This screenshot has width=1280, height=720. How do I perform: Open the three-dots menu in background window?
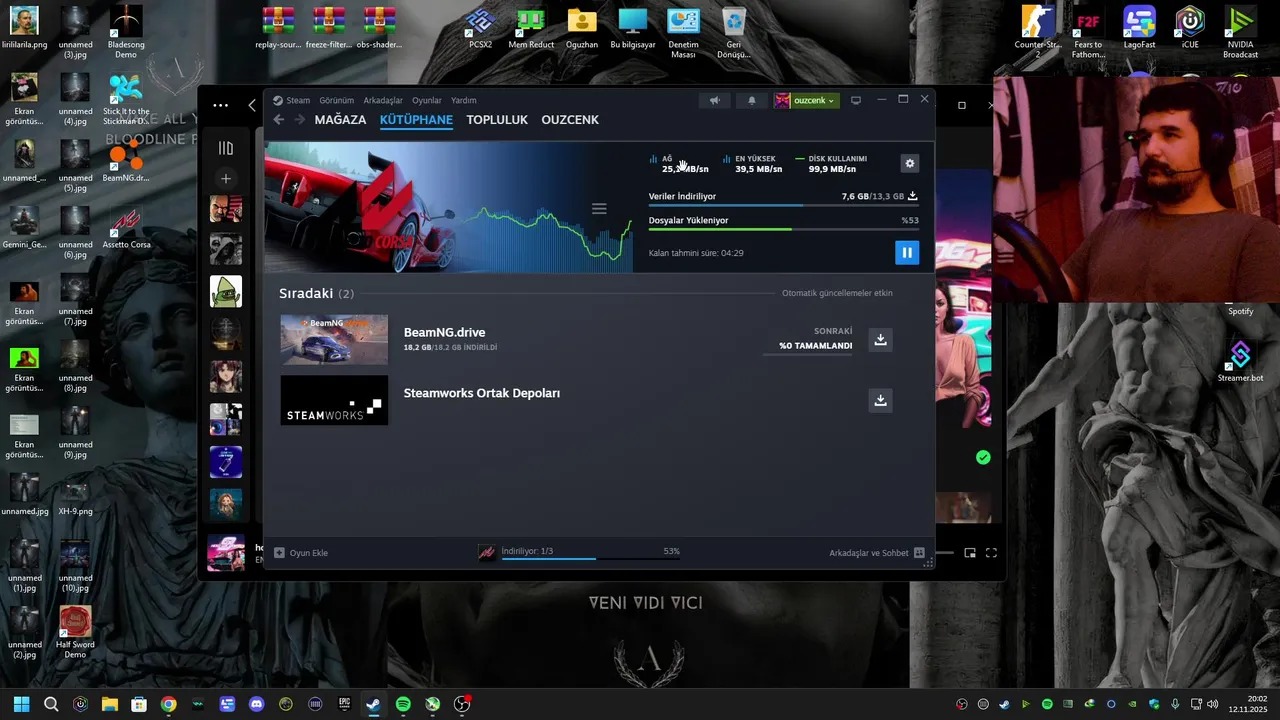221,105
